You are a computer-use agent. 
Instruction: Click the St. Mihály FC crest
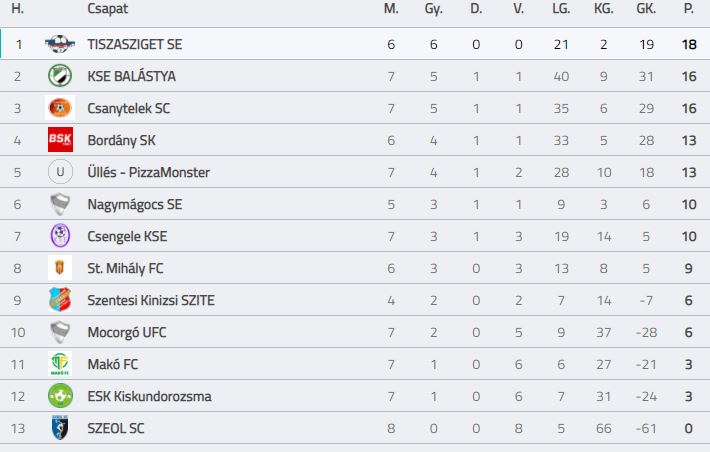tap(60, 268)
